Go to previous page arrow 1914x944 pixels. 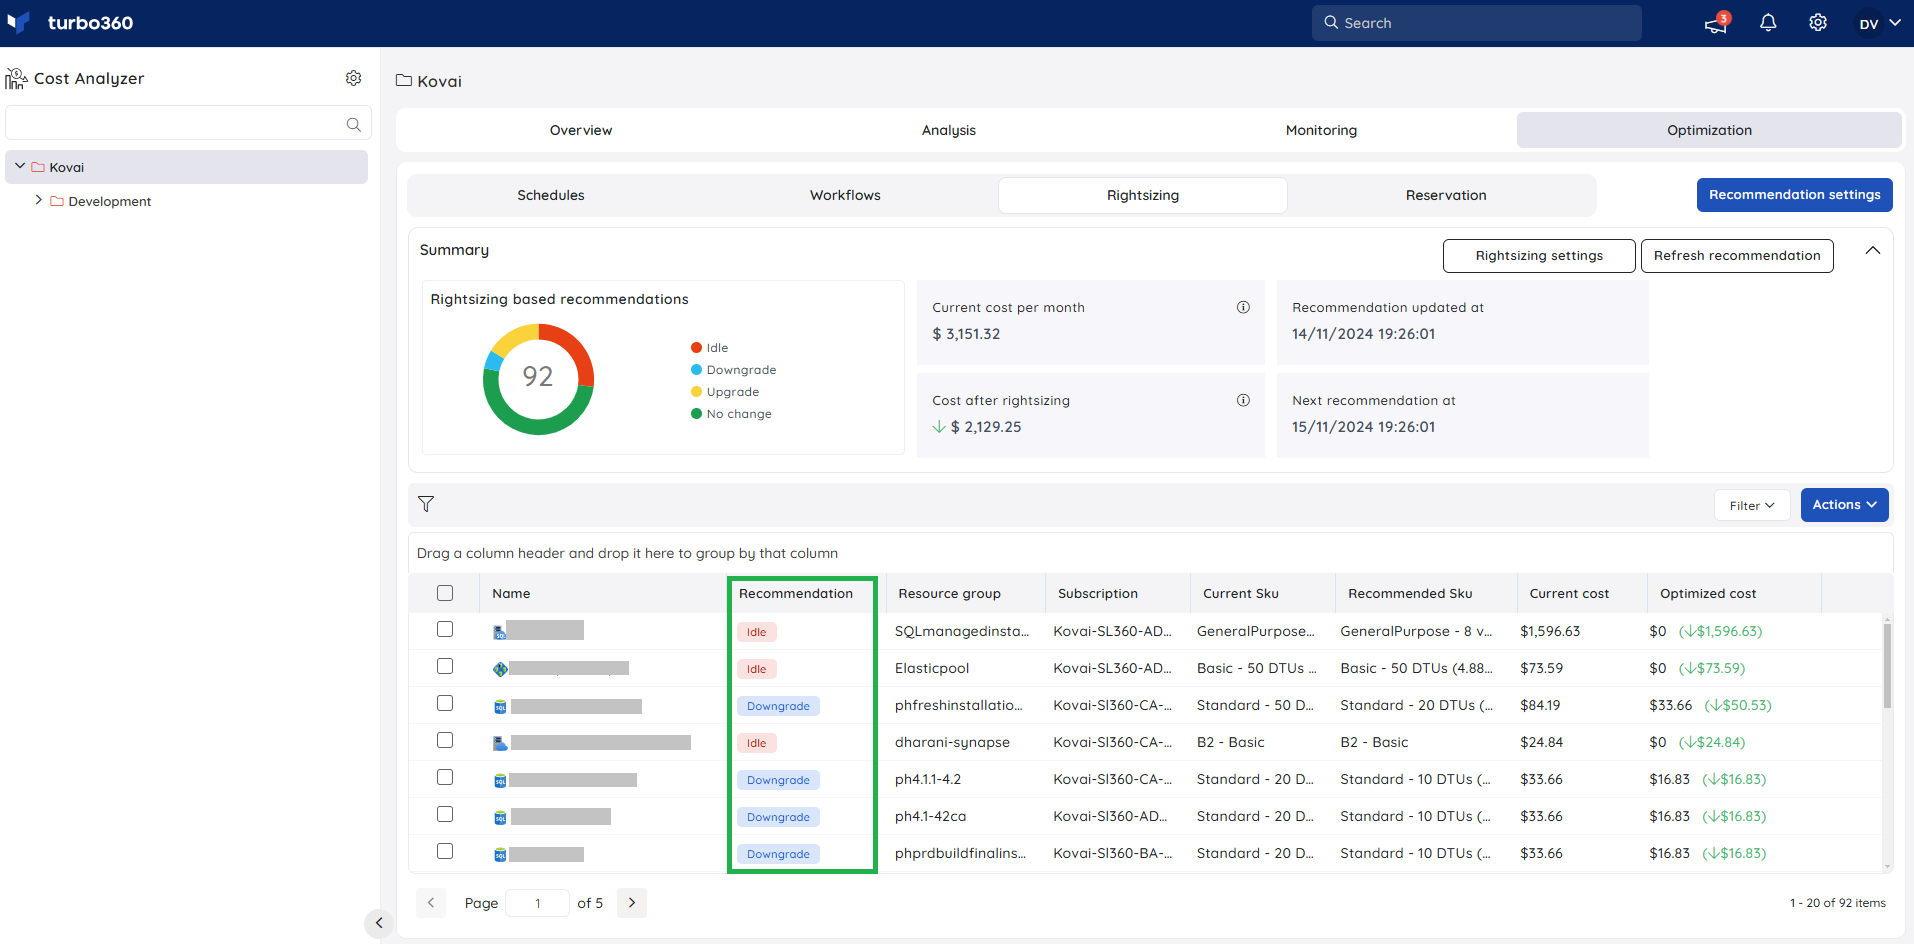click(x=431, y=903)
